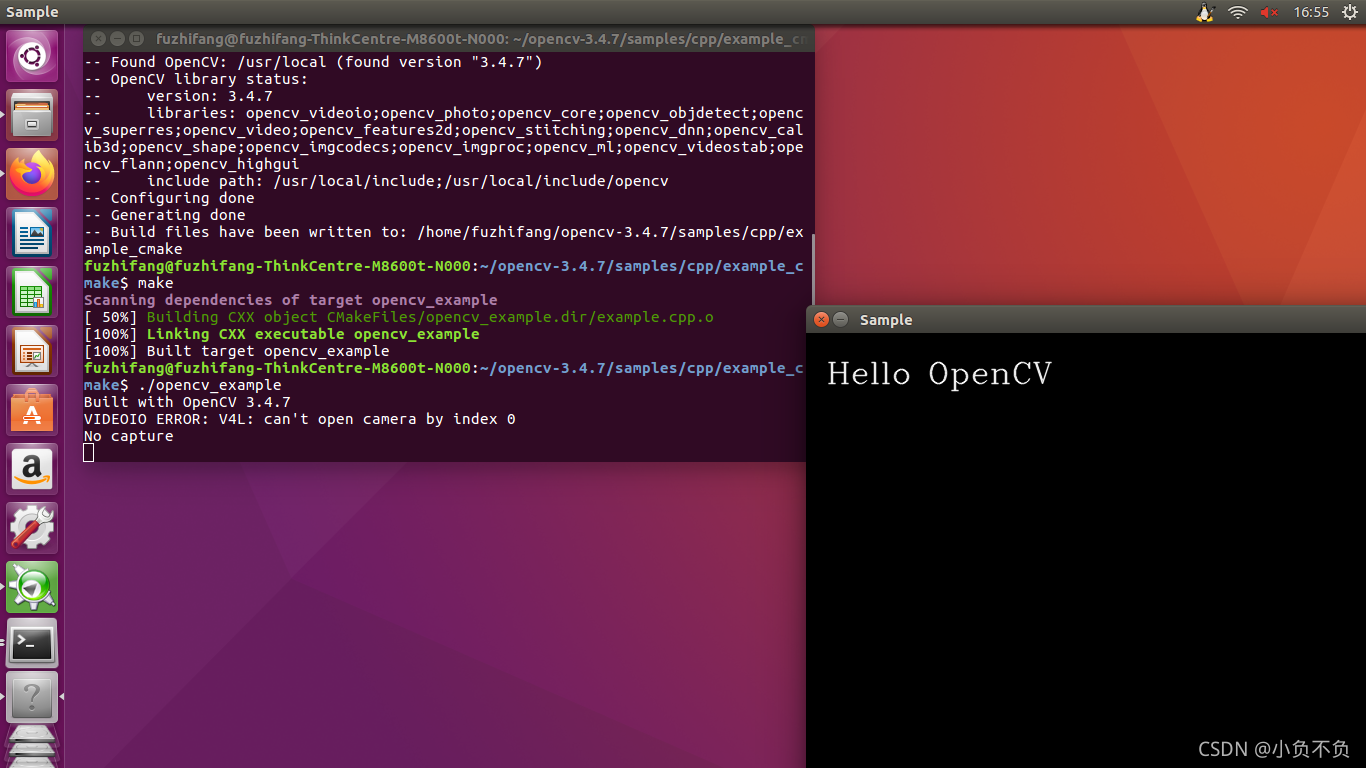Open Ubuntu Software center icon
The width and height of the screenshot is (1366, 768).
pos(33,410)
